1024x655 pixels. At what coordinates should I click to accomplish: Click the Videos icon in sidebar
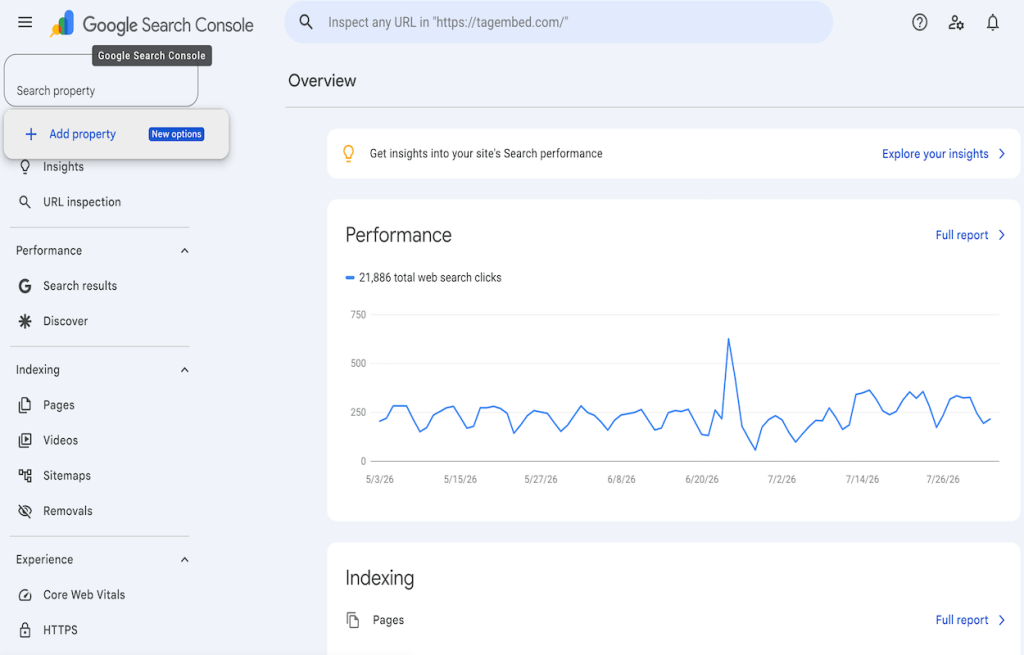point(25,440)
